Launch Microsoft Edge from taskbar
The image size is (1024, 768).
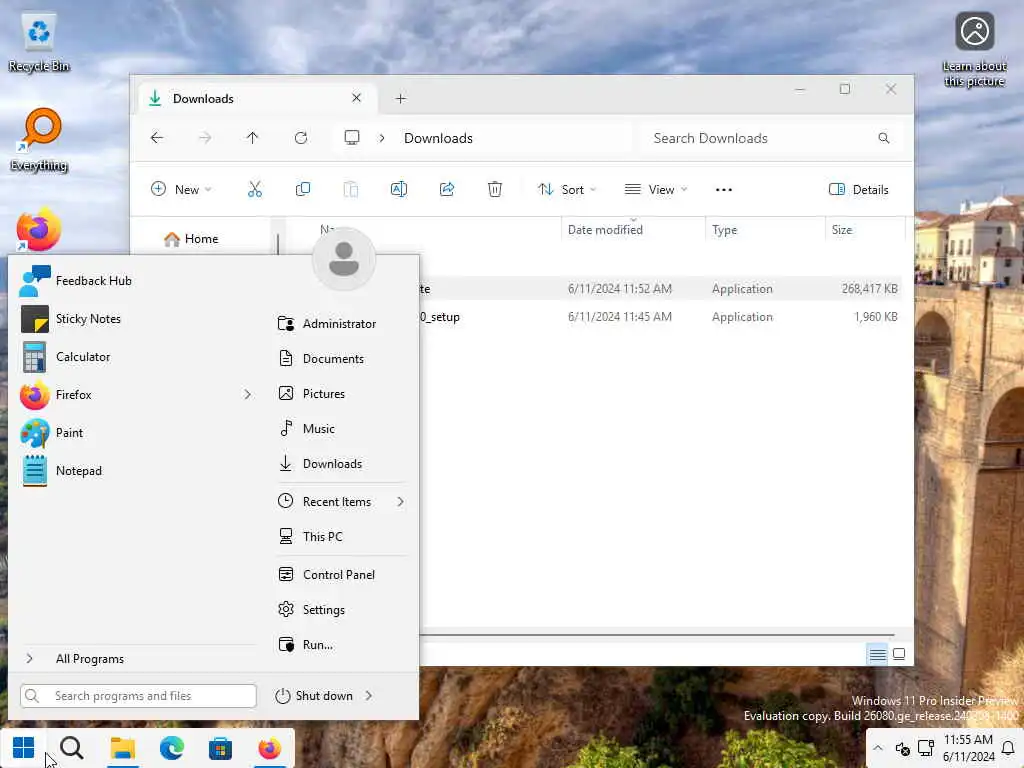(172, 748)
